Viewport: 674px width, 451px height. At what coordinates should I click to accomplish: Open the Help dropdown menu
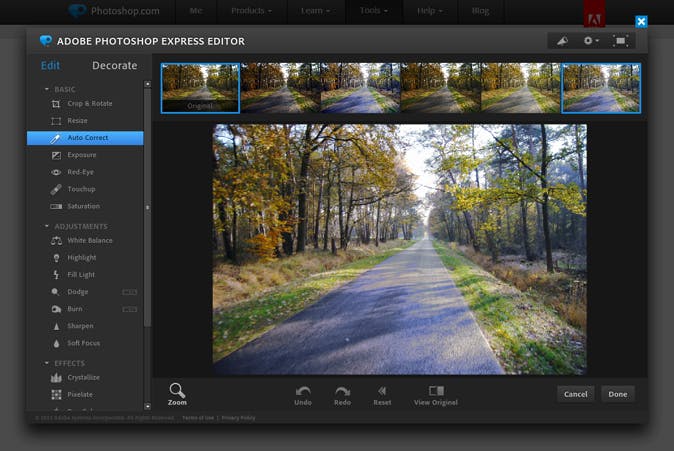click(x=430, y=11)
